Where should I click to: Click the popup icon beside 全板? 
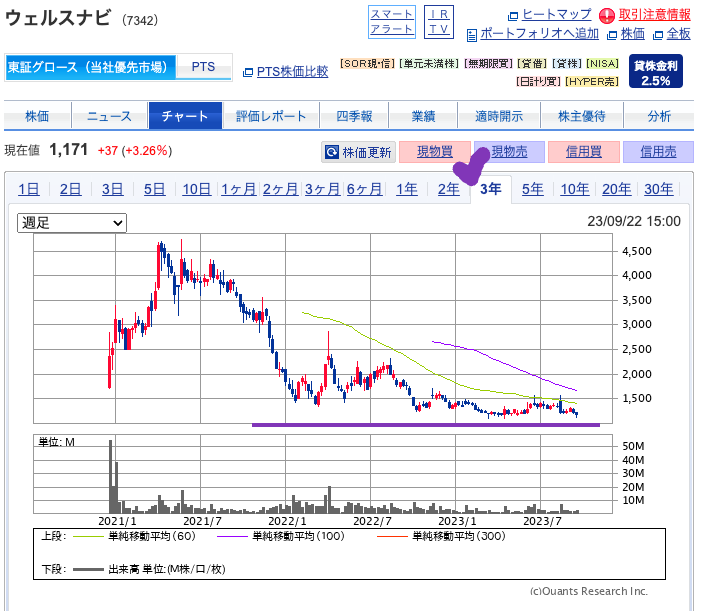pyautogui.click(x=658, y=35)
